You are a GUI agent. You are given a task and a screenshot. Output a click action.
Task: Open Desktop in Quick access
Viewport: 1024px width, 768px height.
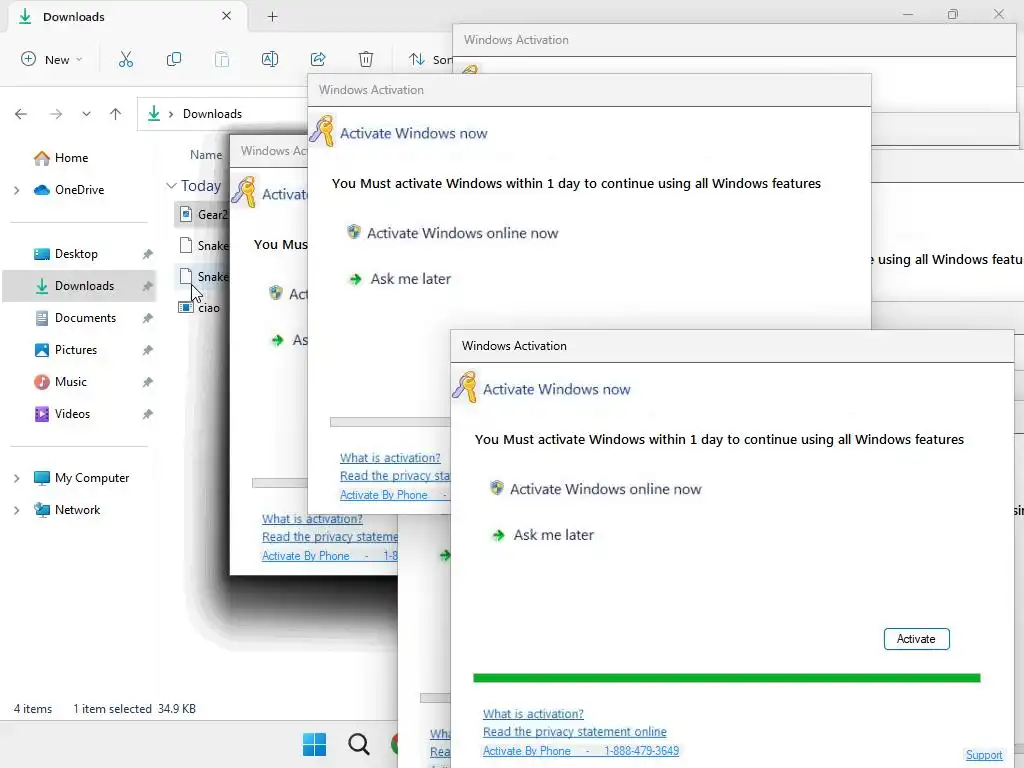click(x=76, y=253)
